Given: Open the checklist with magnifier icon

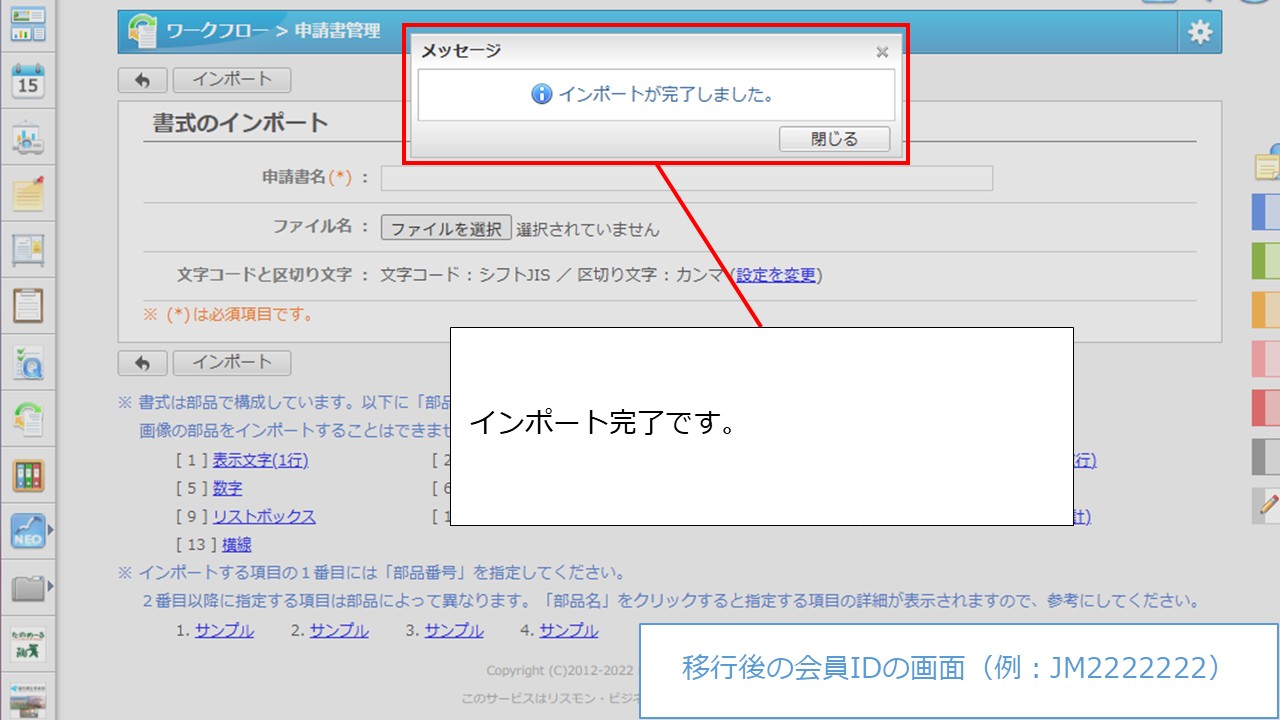Looking at the screenshot, I should click(x=28, y=362).
